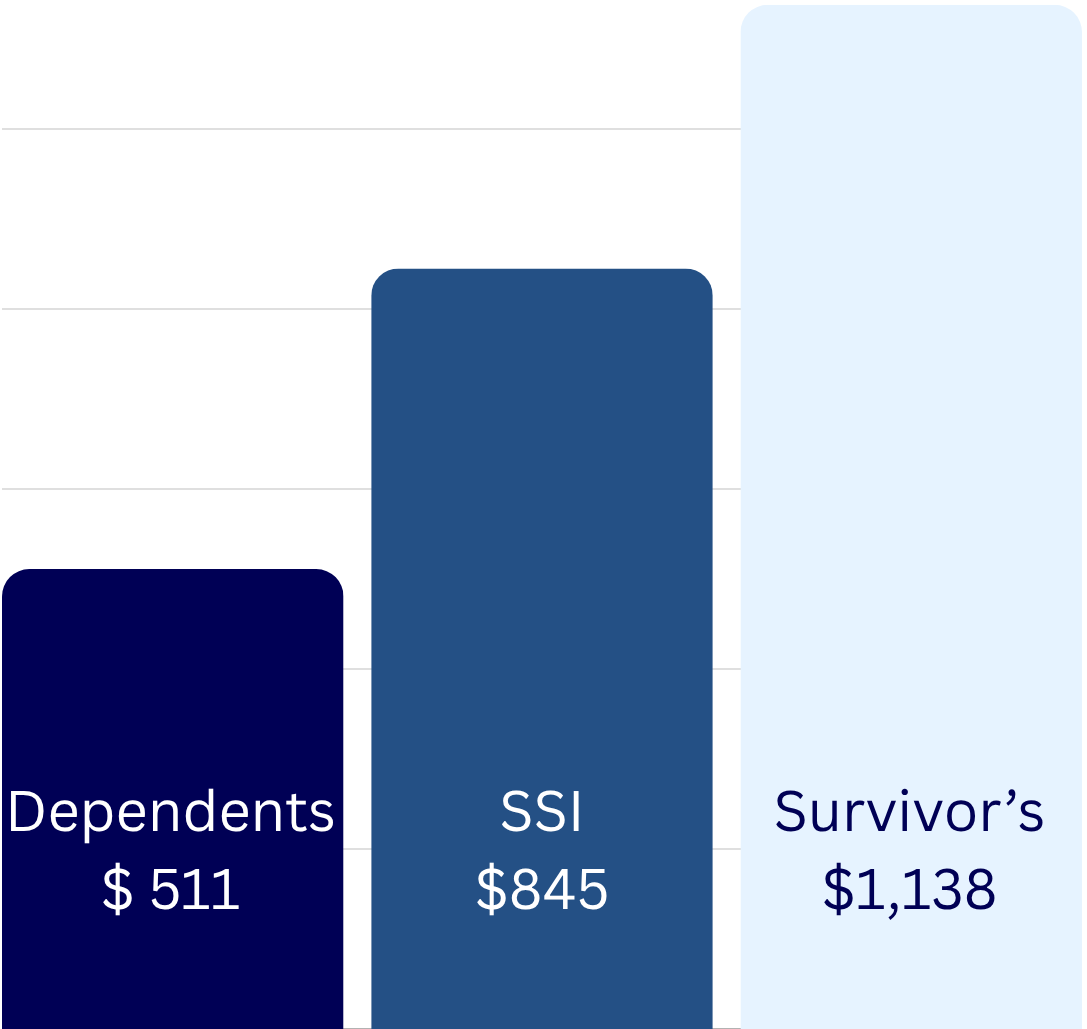This screenshot has height=1029, width=1087.
Task: Click the "SSI" text label
Action: click(541, 812)
